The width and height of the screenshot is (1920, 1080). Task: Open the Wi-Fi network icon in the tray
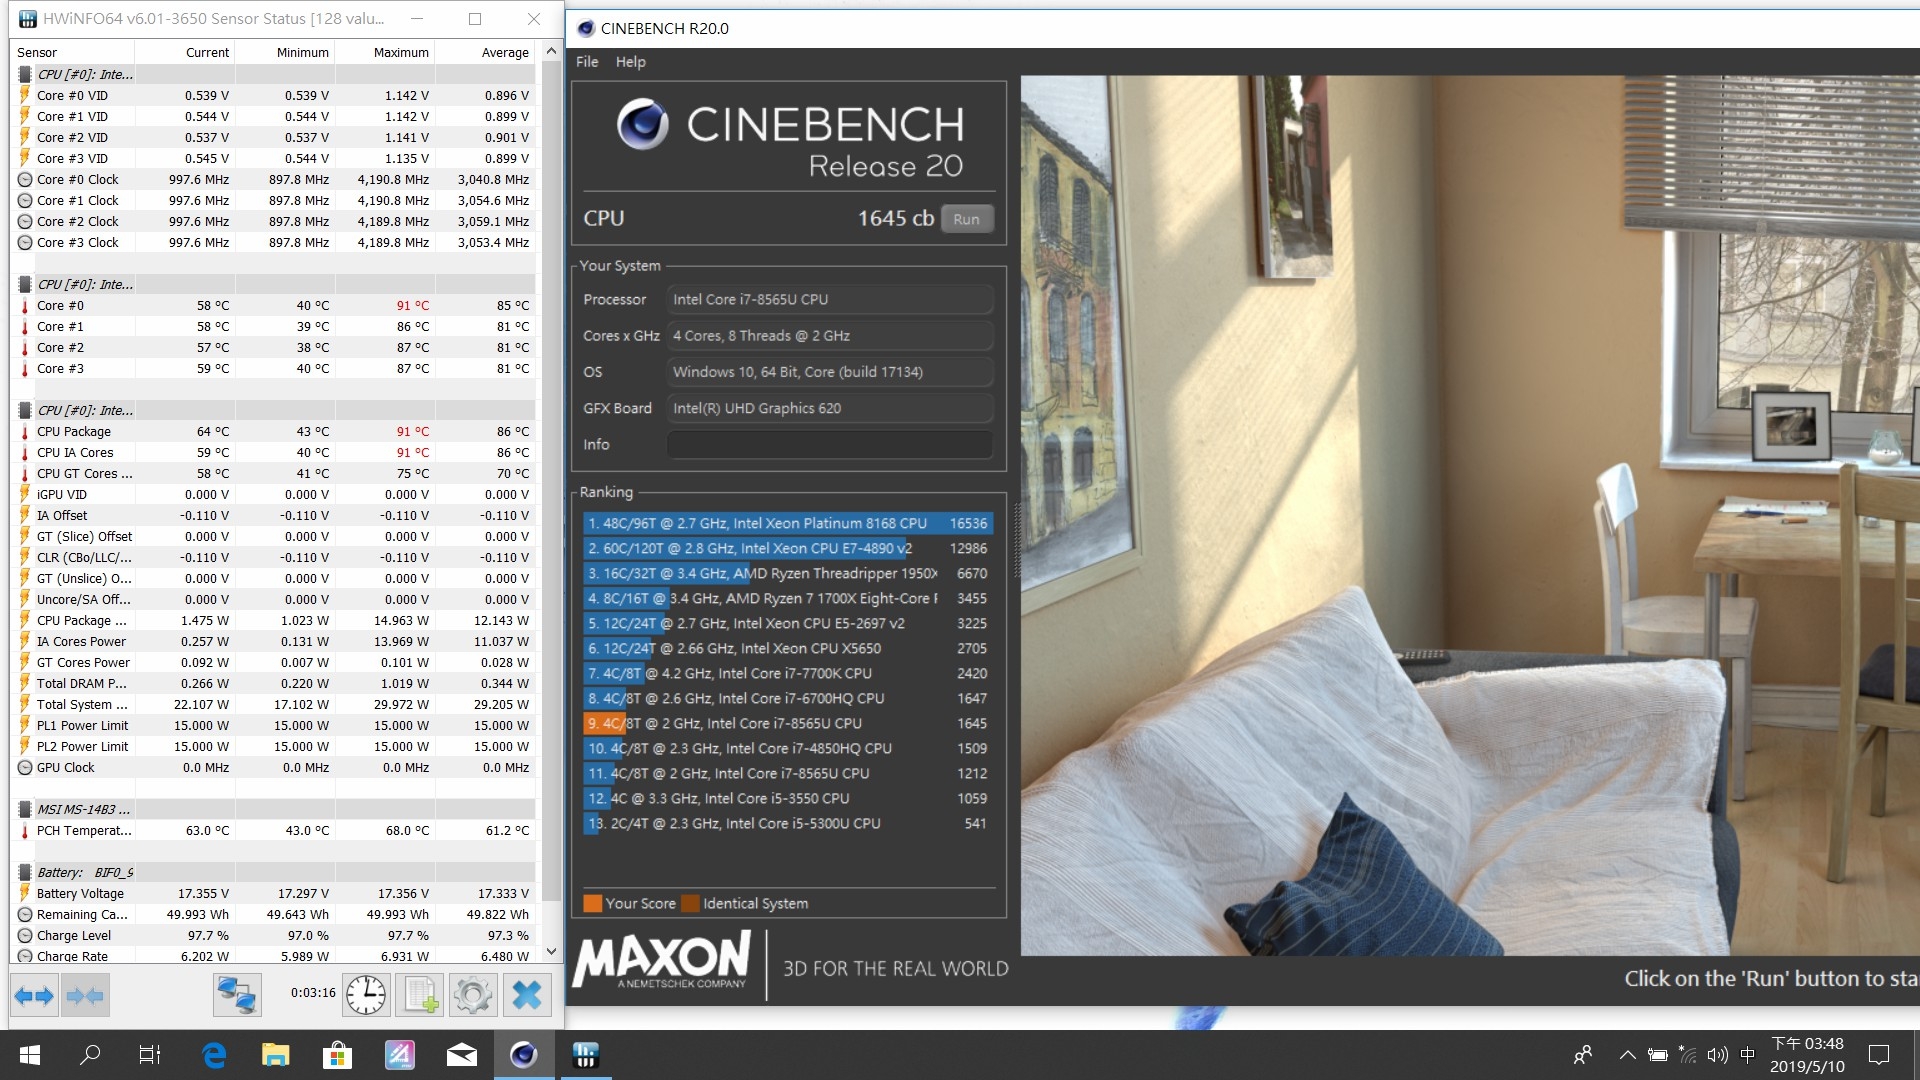point(1688,1055)
